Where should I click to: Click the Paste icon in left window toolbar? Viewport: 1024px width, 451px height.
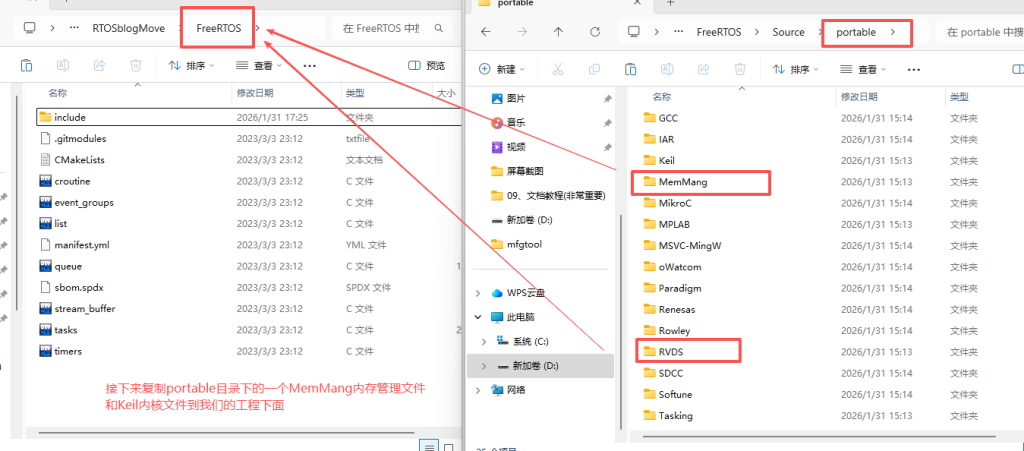[26, 66]
